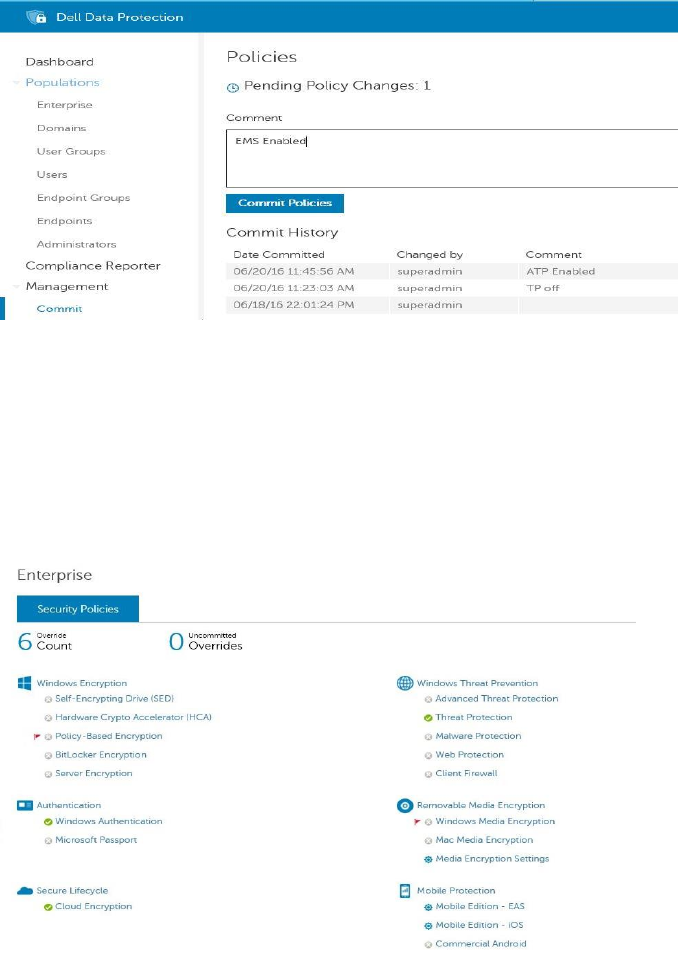Click the Removable Media Encryption disc icon
Viewport: 678px width, 956px height.
pyautogui.click(x=405, y=805)
